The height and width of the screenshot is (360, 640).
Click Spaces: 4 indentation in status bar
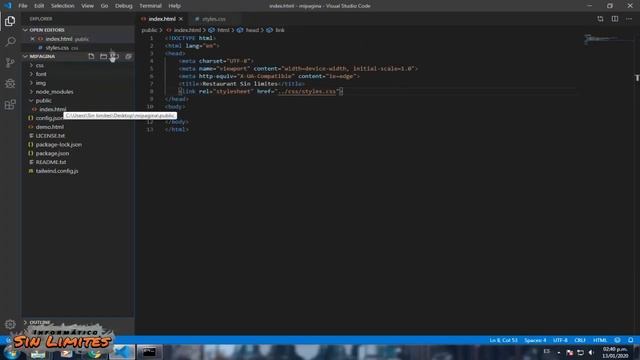point(535,340)
